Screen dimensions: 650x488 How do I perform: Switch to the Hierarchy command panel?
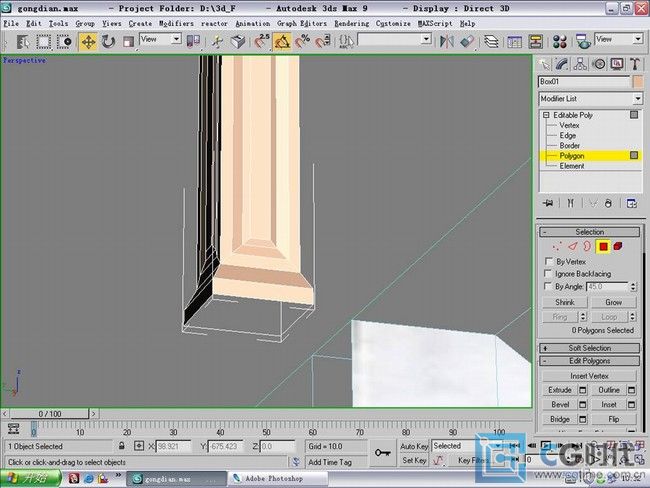tap(580, 64)
